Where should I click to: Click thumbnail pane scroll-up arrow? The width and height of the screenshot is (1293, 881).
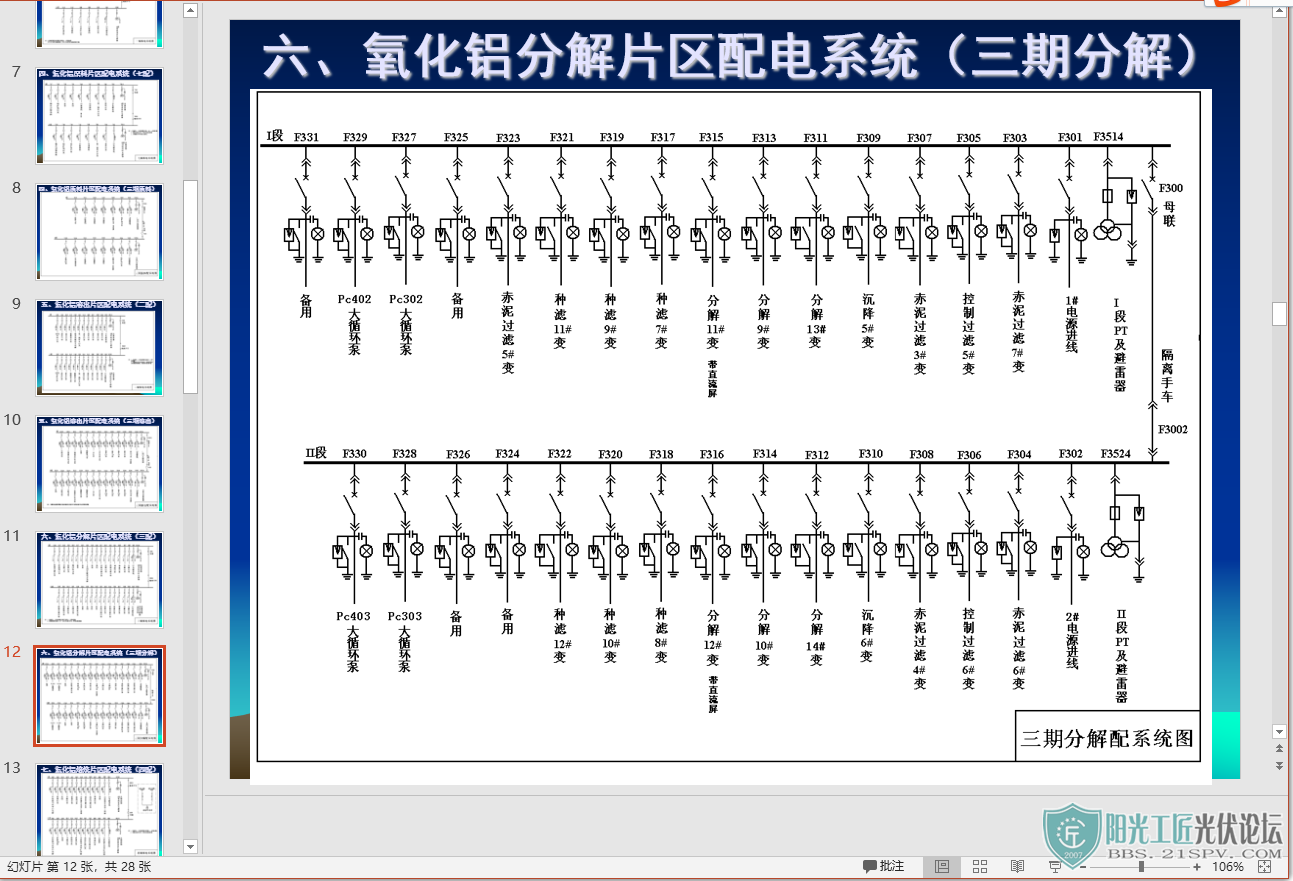[191, 10]
